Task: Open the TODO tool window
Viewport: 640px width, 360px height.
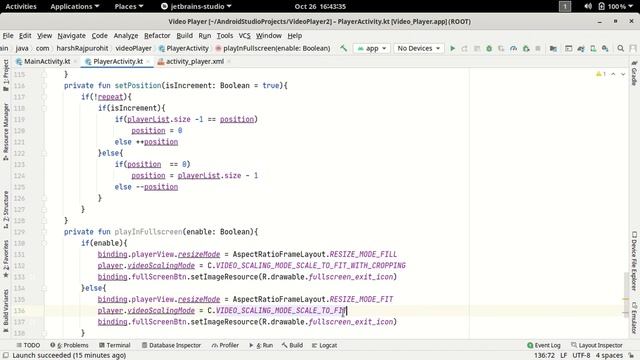Action: pyautogui.click(x=28, y=345)
